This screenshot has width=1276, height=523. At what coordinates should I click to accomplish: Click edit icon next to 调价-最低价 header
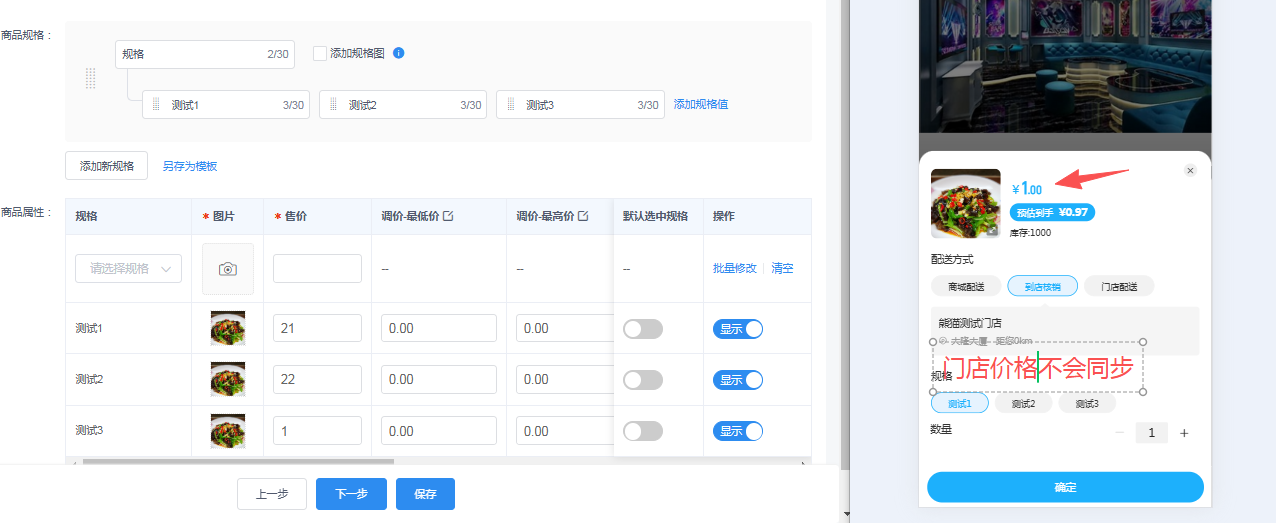point(448,216)
